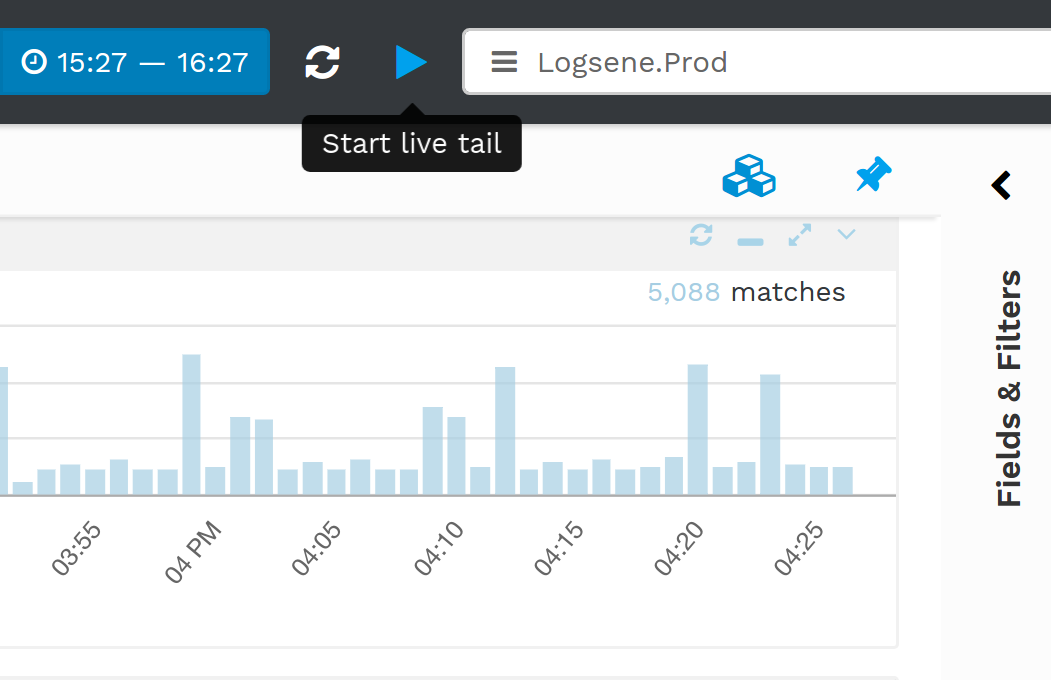1051x680 pixels.
Task: Collapse the Fields & Filters panel chevron
Action: tap(1001, 186)
